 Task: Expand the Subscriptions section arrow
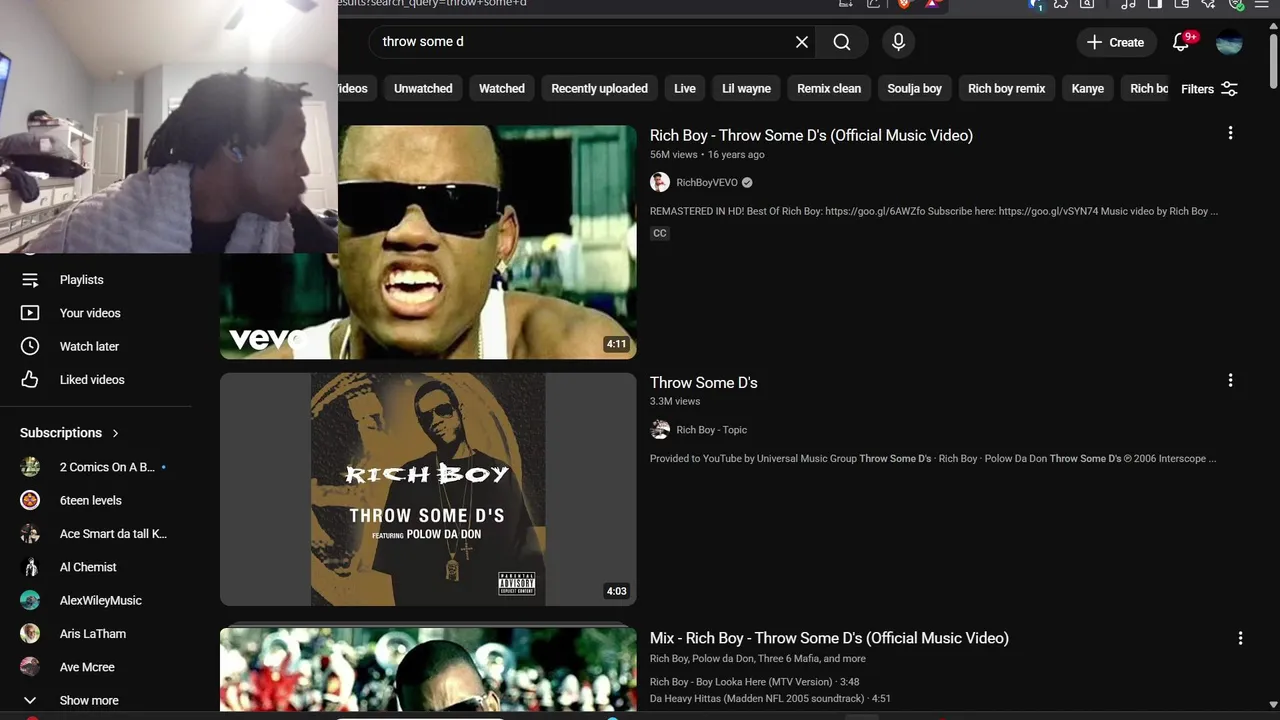point(115,433)
